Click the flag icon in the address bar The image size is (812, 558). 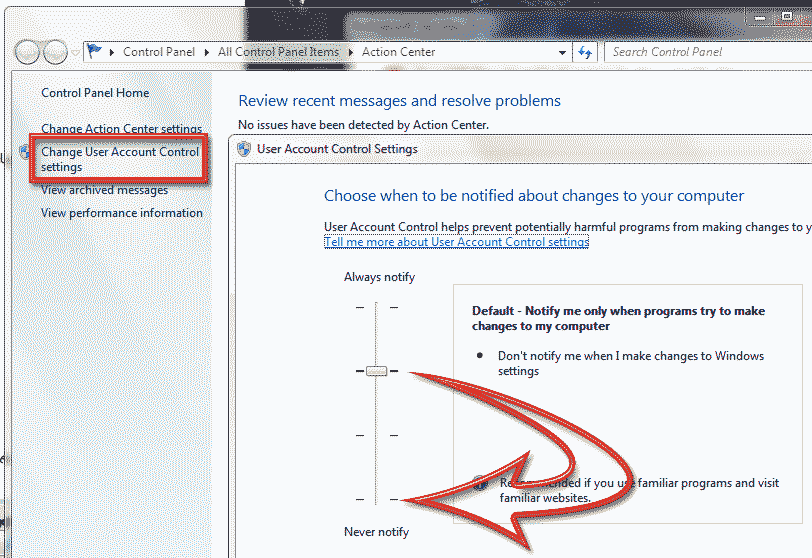(95, 52)
